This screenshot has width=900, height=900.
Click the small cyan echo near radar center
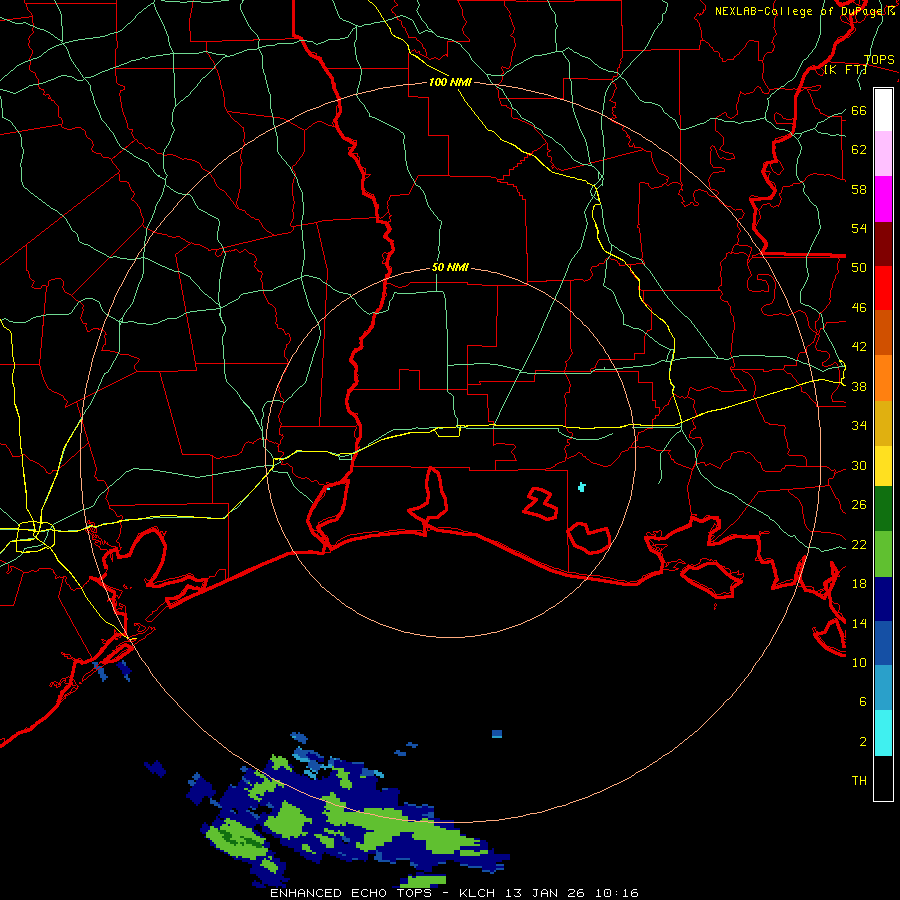(582, 487)
